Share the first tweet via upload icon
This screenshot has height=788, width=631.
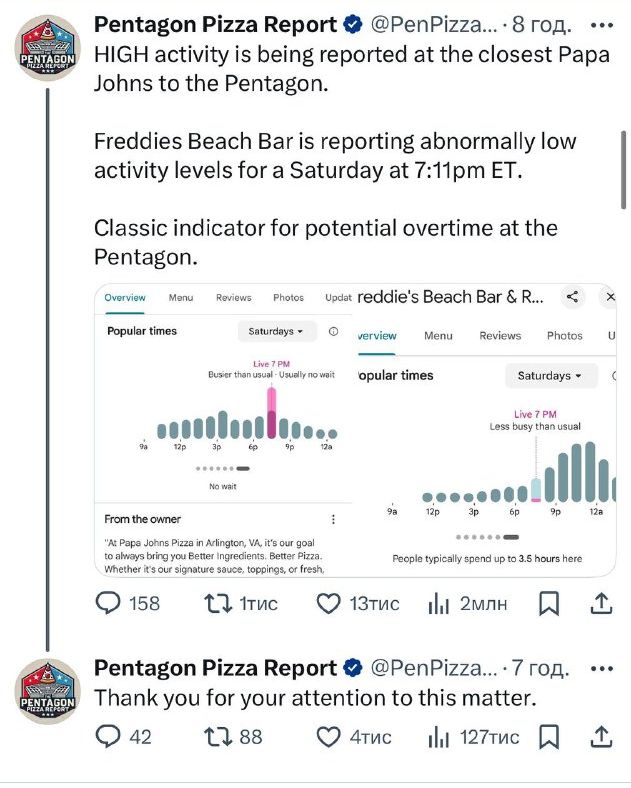pos(601,603)
